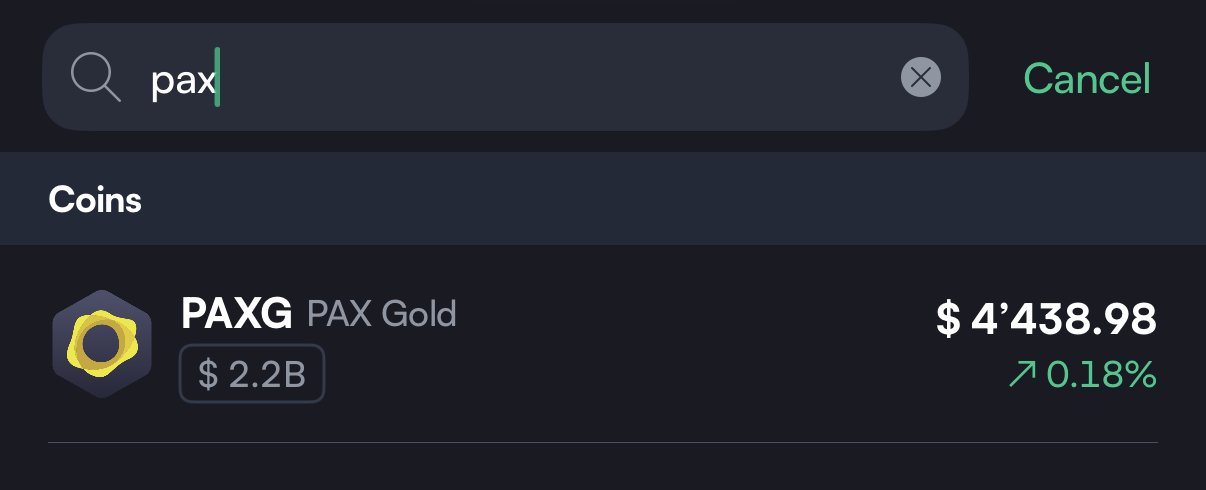This screenshot has width=1206, height=490.
Task: Click the $ 2.2B market cap badge
Action: pyautogui.click(x=252, y=374)
